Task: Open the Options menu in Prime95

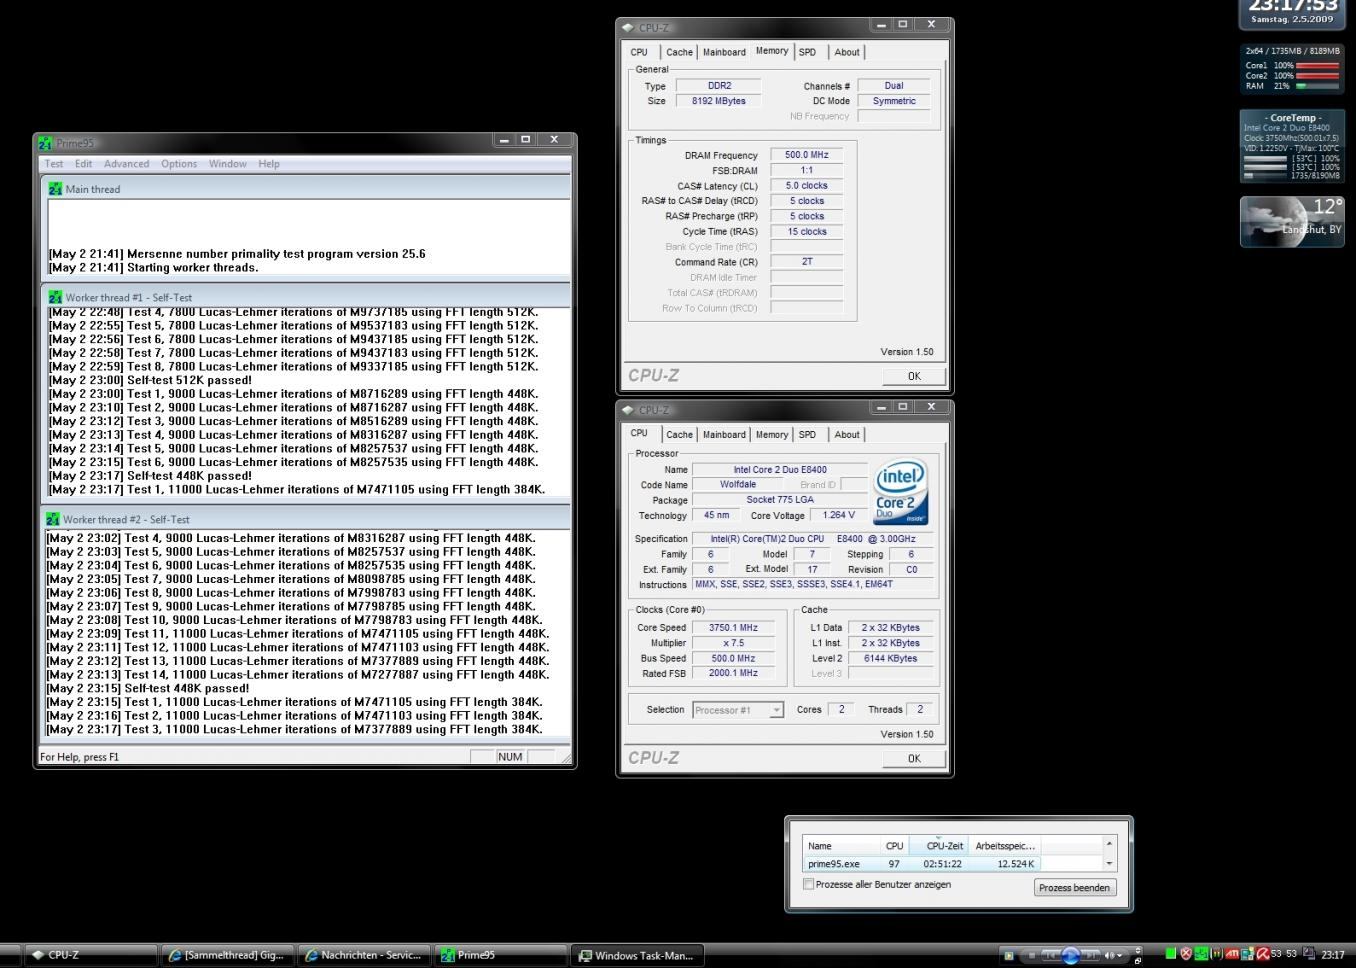Action: pyautogui.click(x=179, y=164)
